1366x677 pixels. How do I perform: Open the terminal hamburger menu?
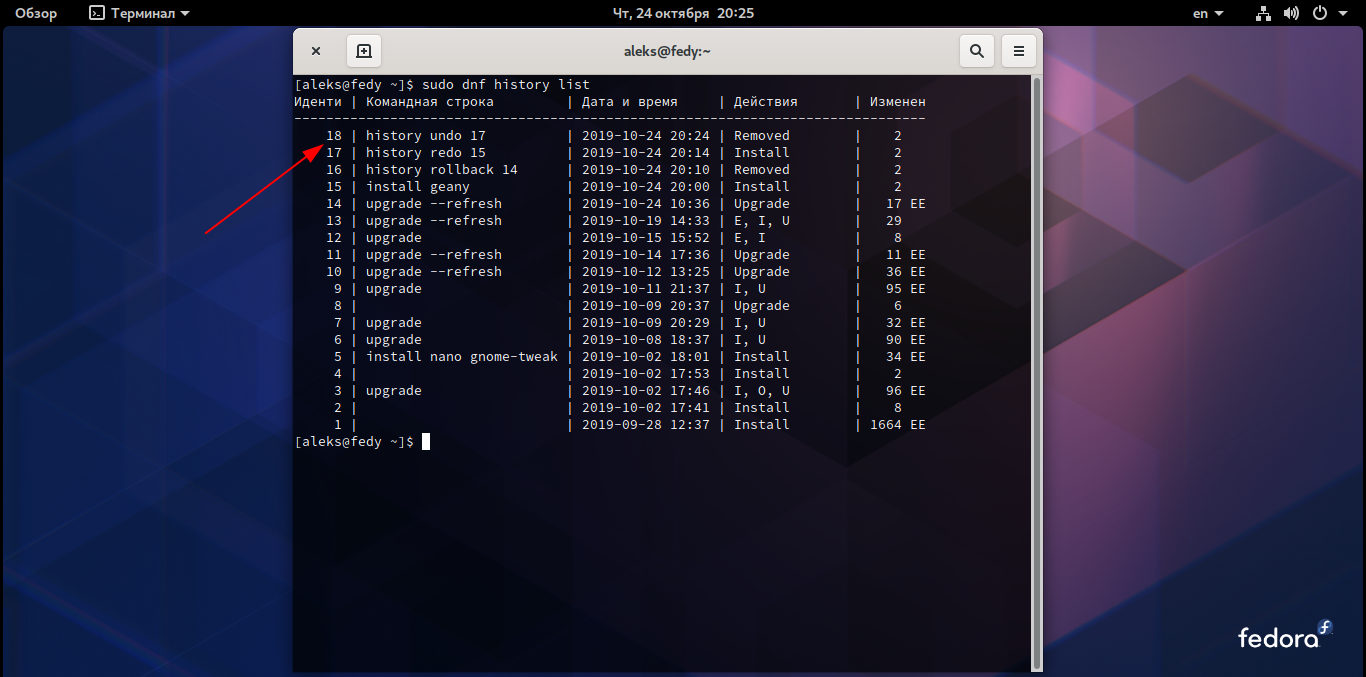(1019, 50)
